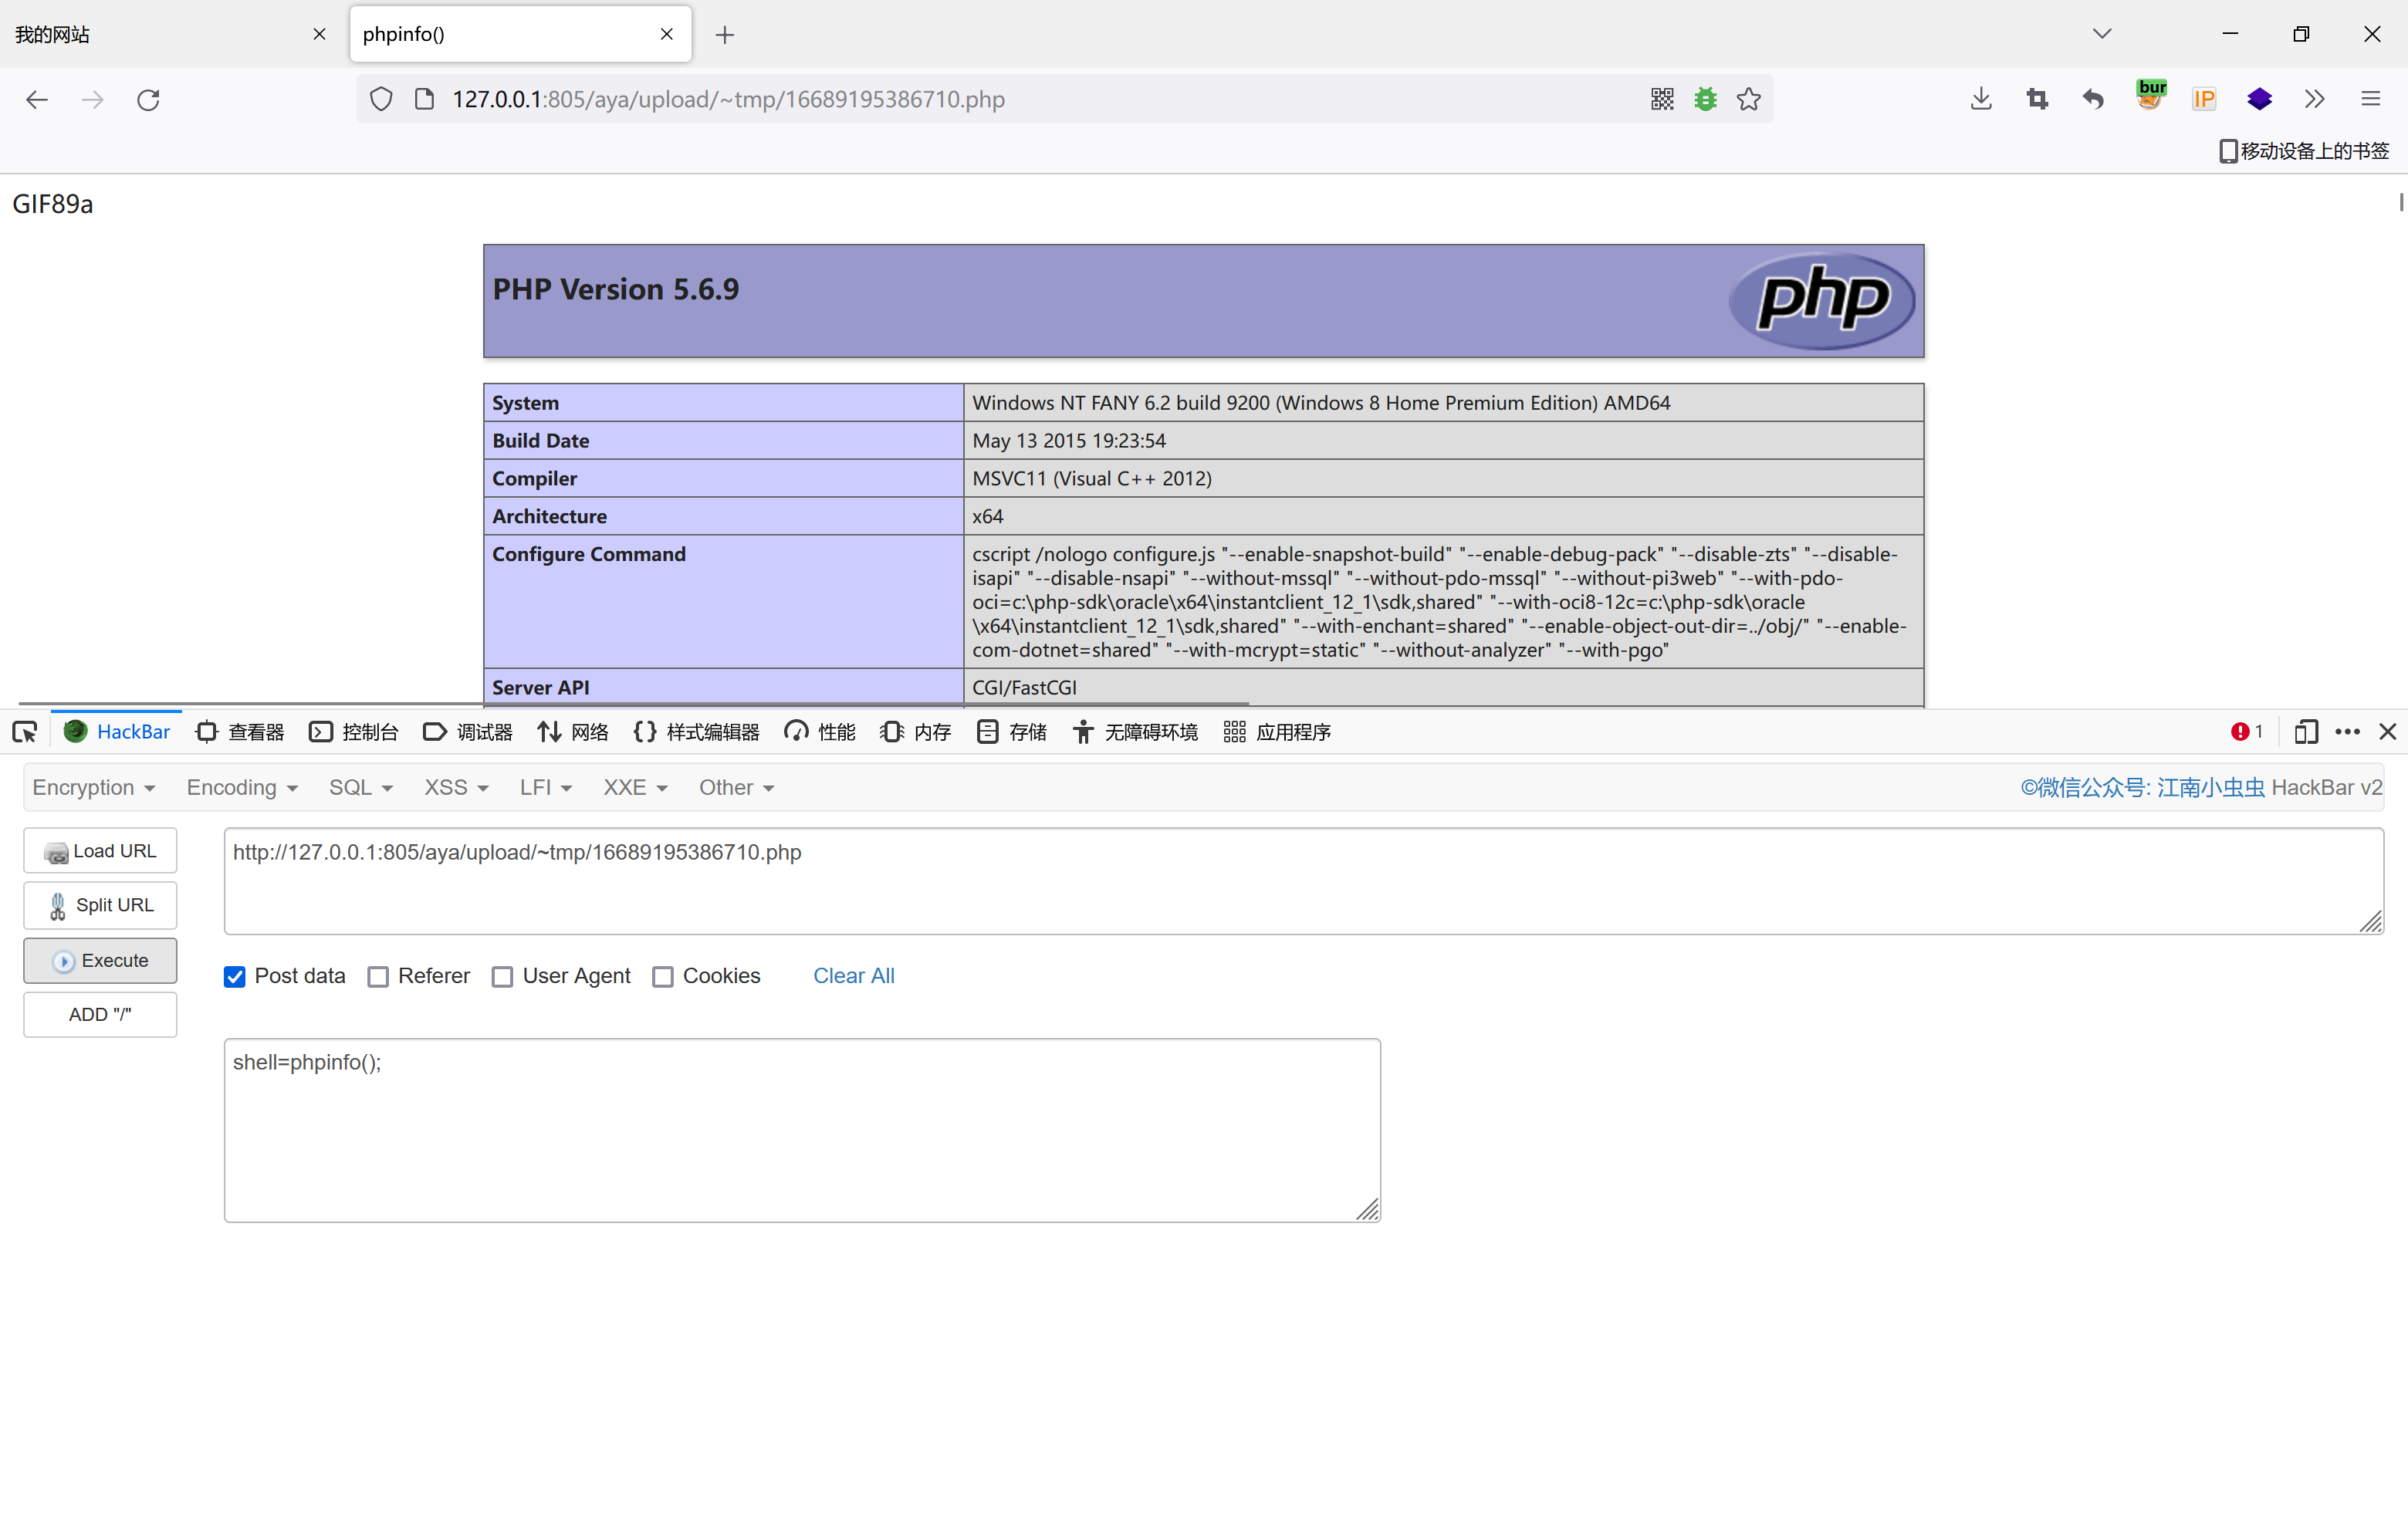This screenshot has height=1531, width=2408.
Task: Click the Clear All link
Action: pos(853,976)
